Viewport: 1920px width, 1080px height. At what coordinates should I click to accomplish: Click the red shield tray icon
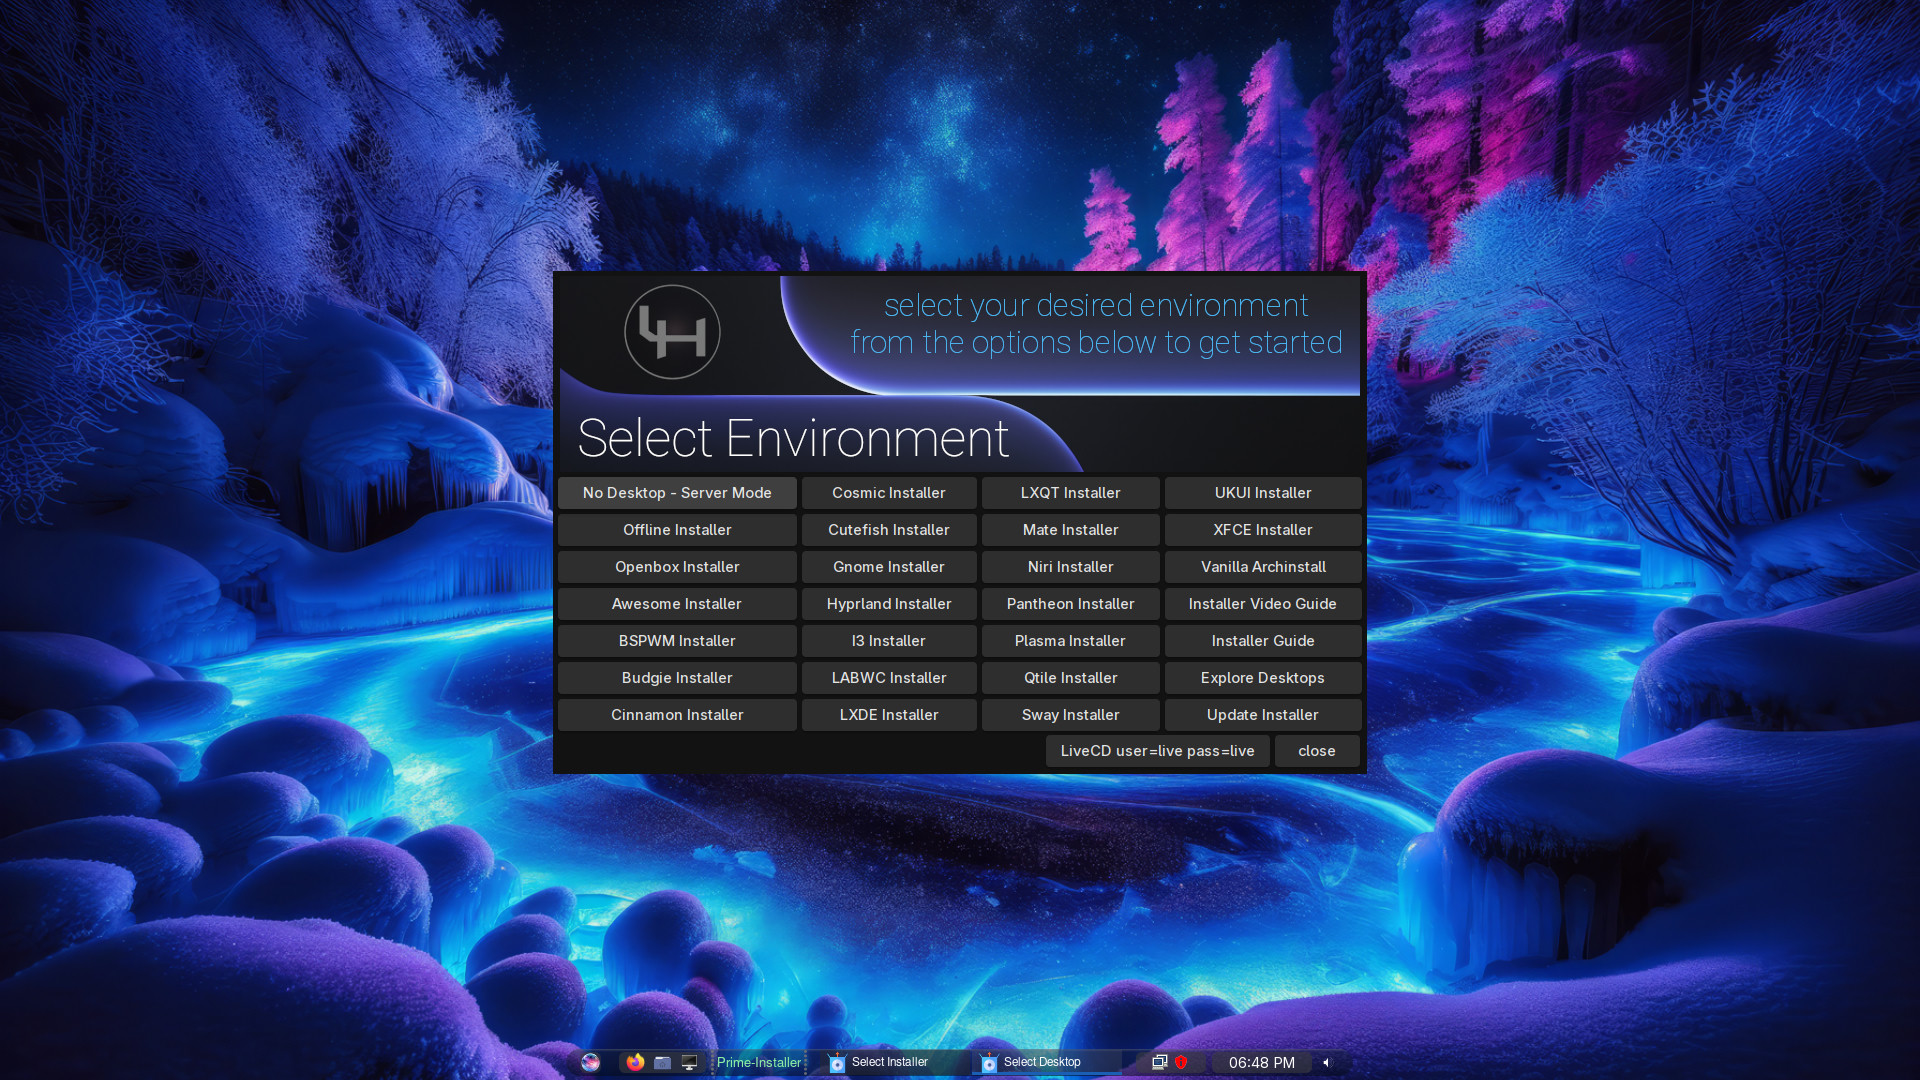(x=1181, y=1062)
